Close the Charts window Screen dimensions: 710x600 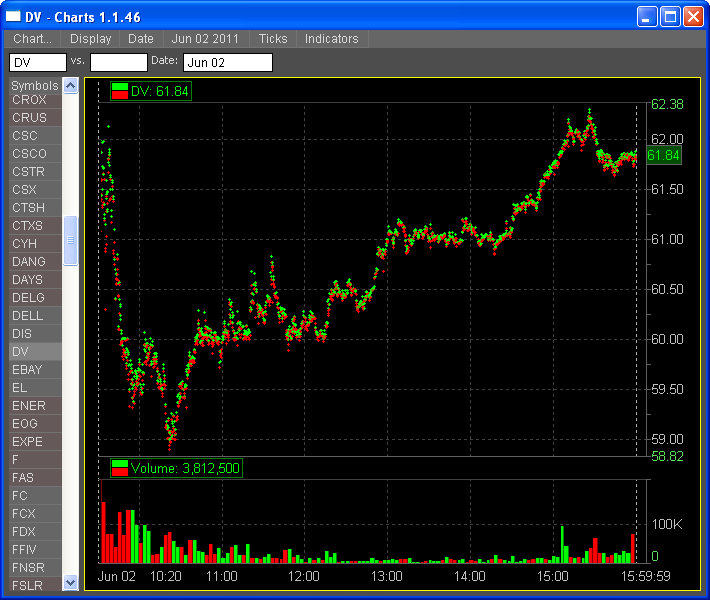click(693, 17)
